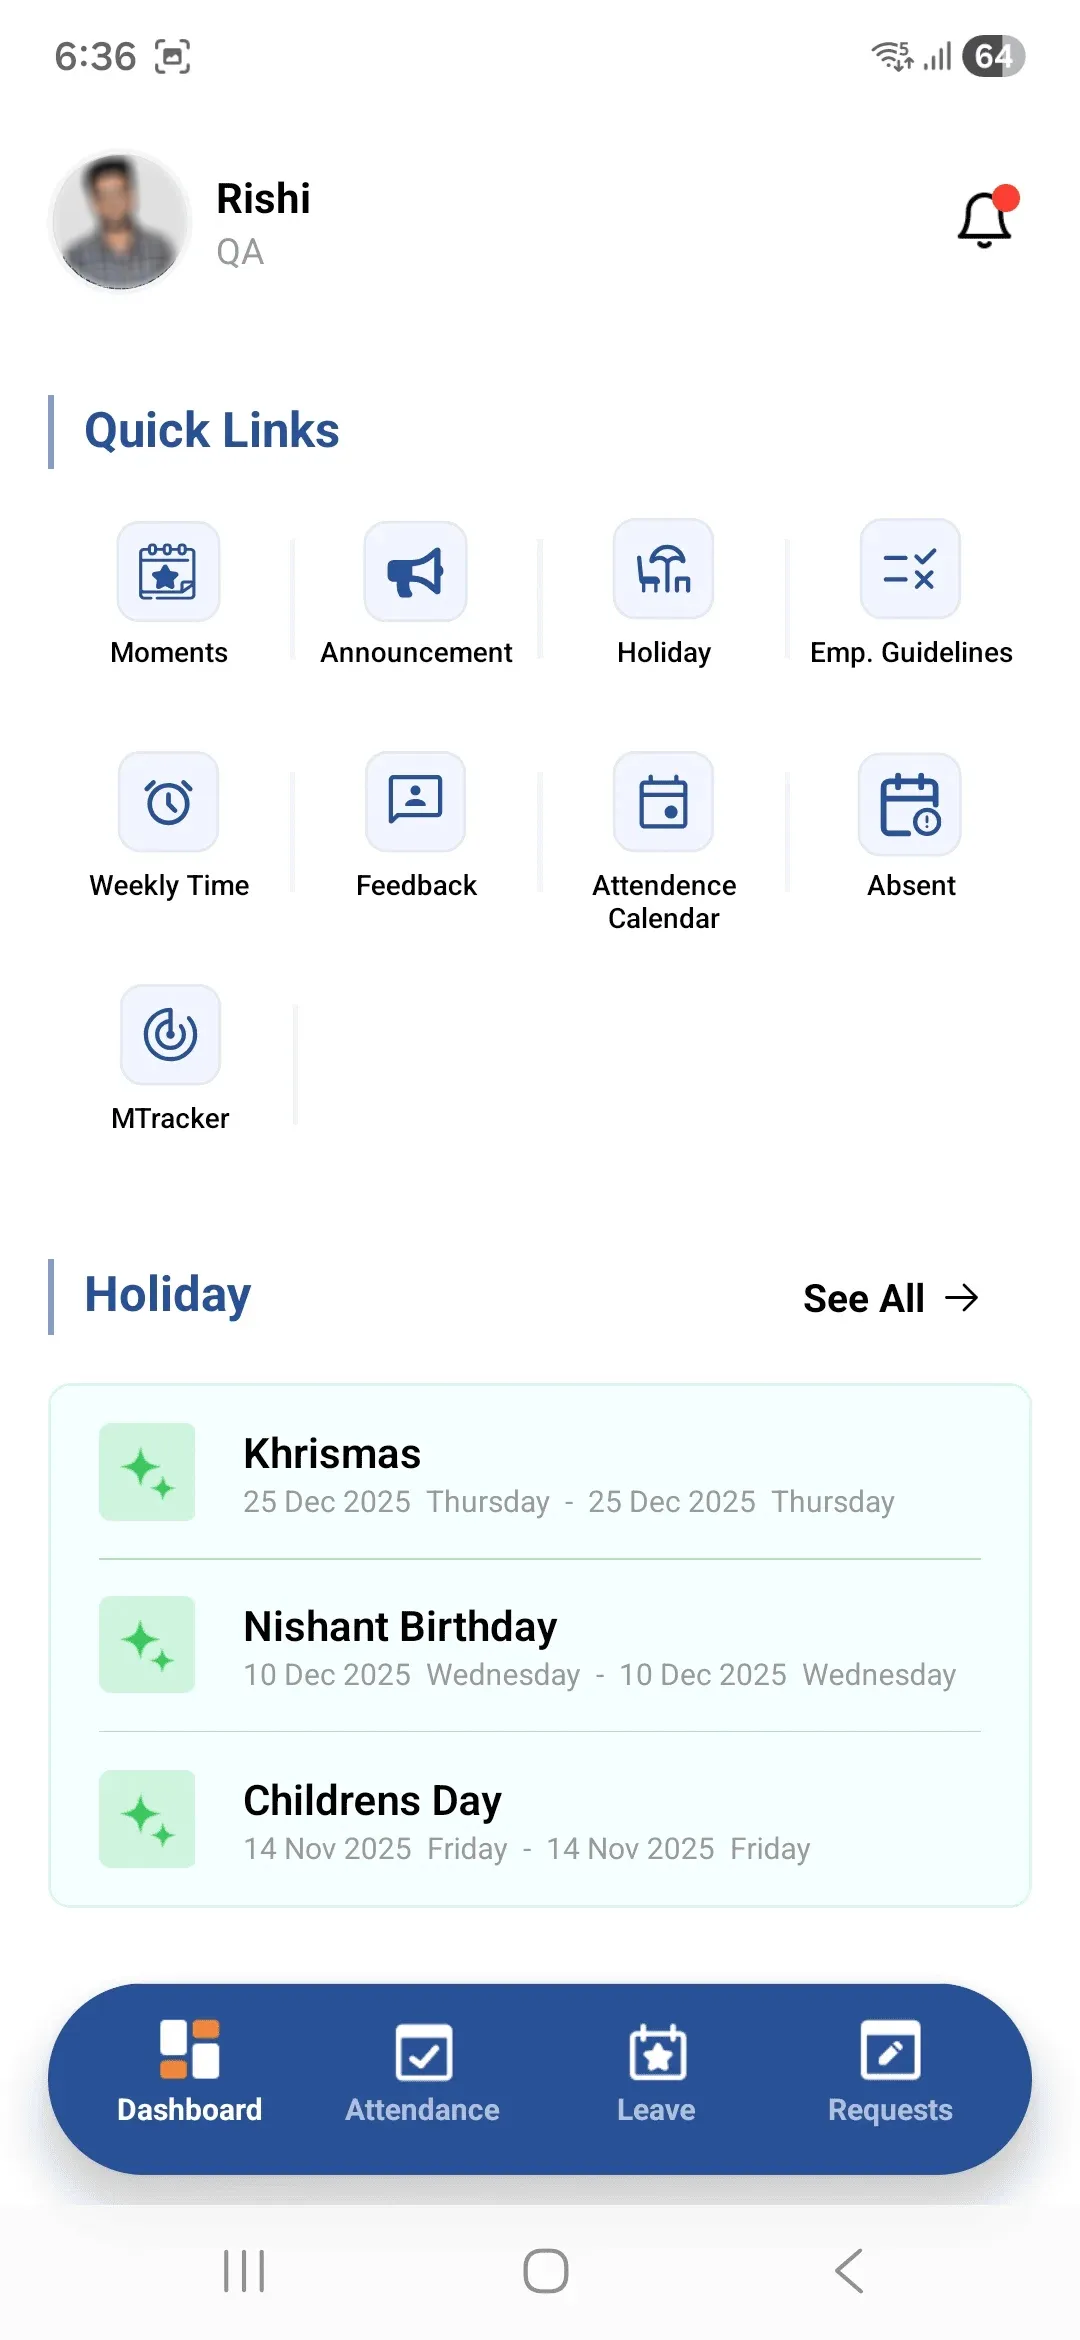The height and width of the screenshot is (2340, 1080).
Task: Click See All holidays link
Action: (891, 1298)
